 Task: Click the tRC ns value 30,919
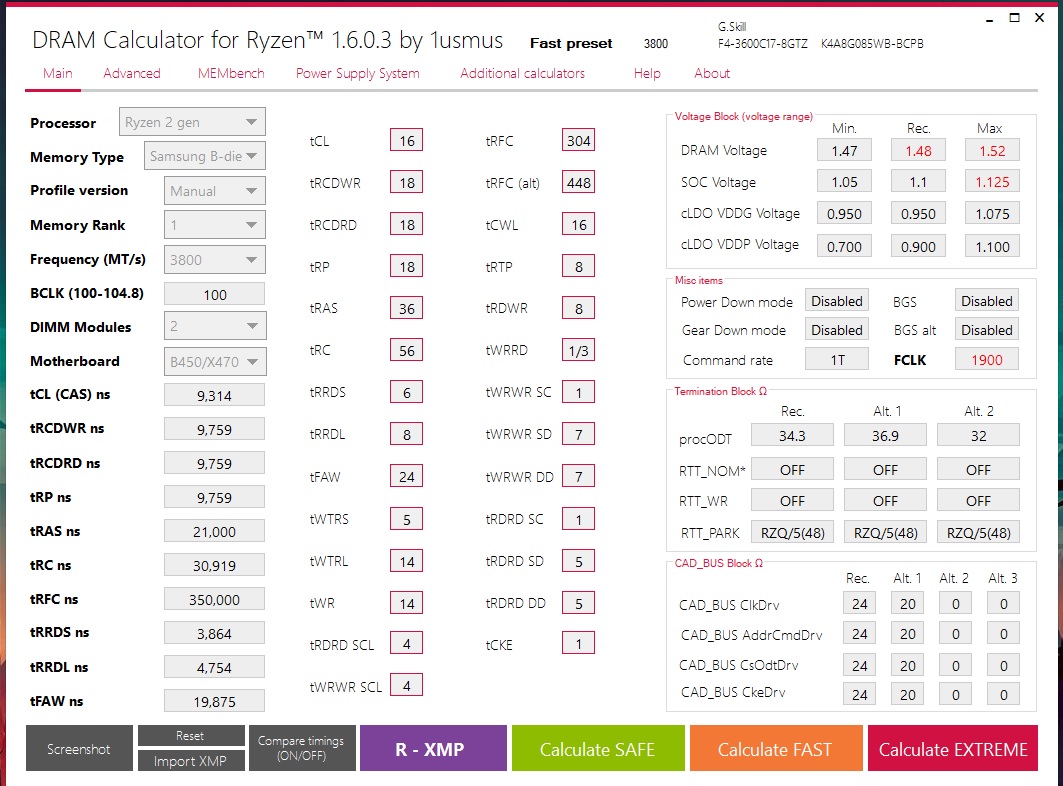(x=214, y=566)
